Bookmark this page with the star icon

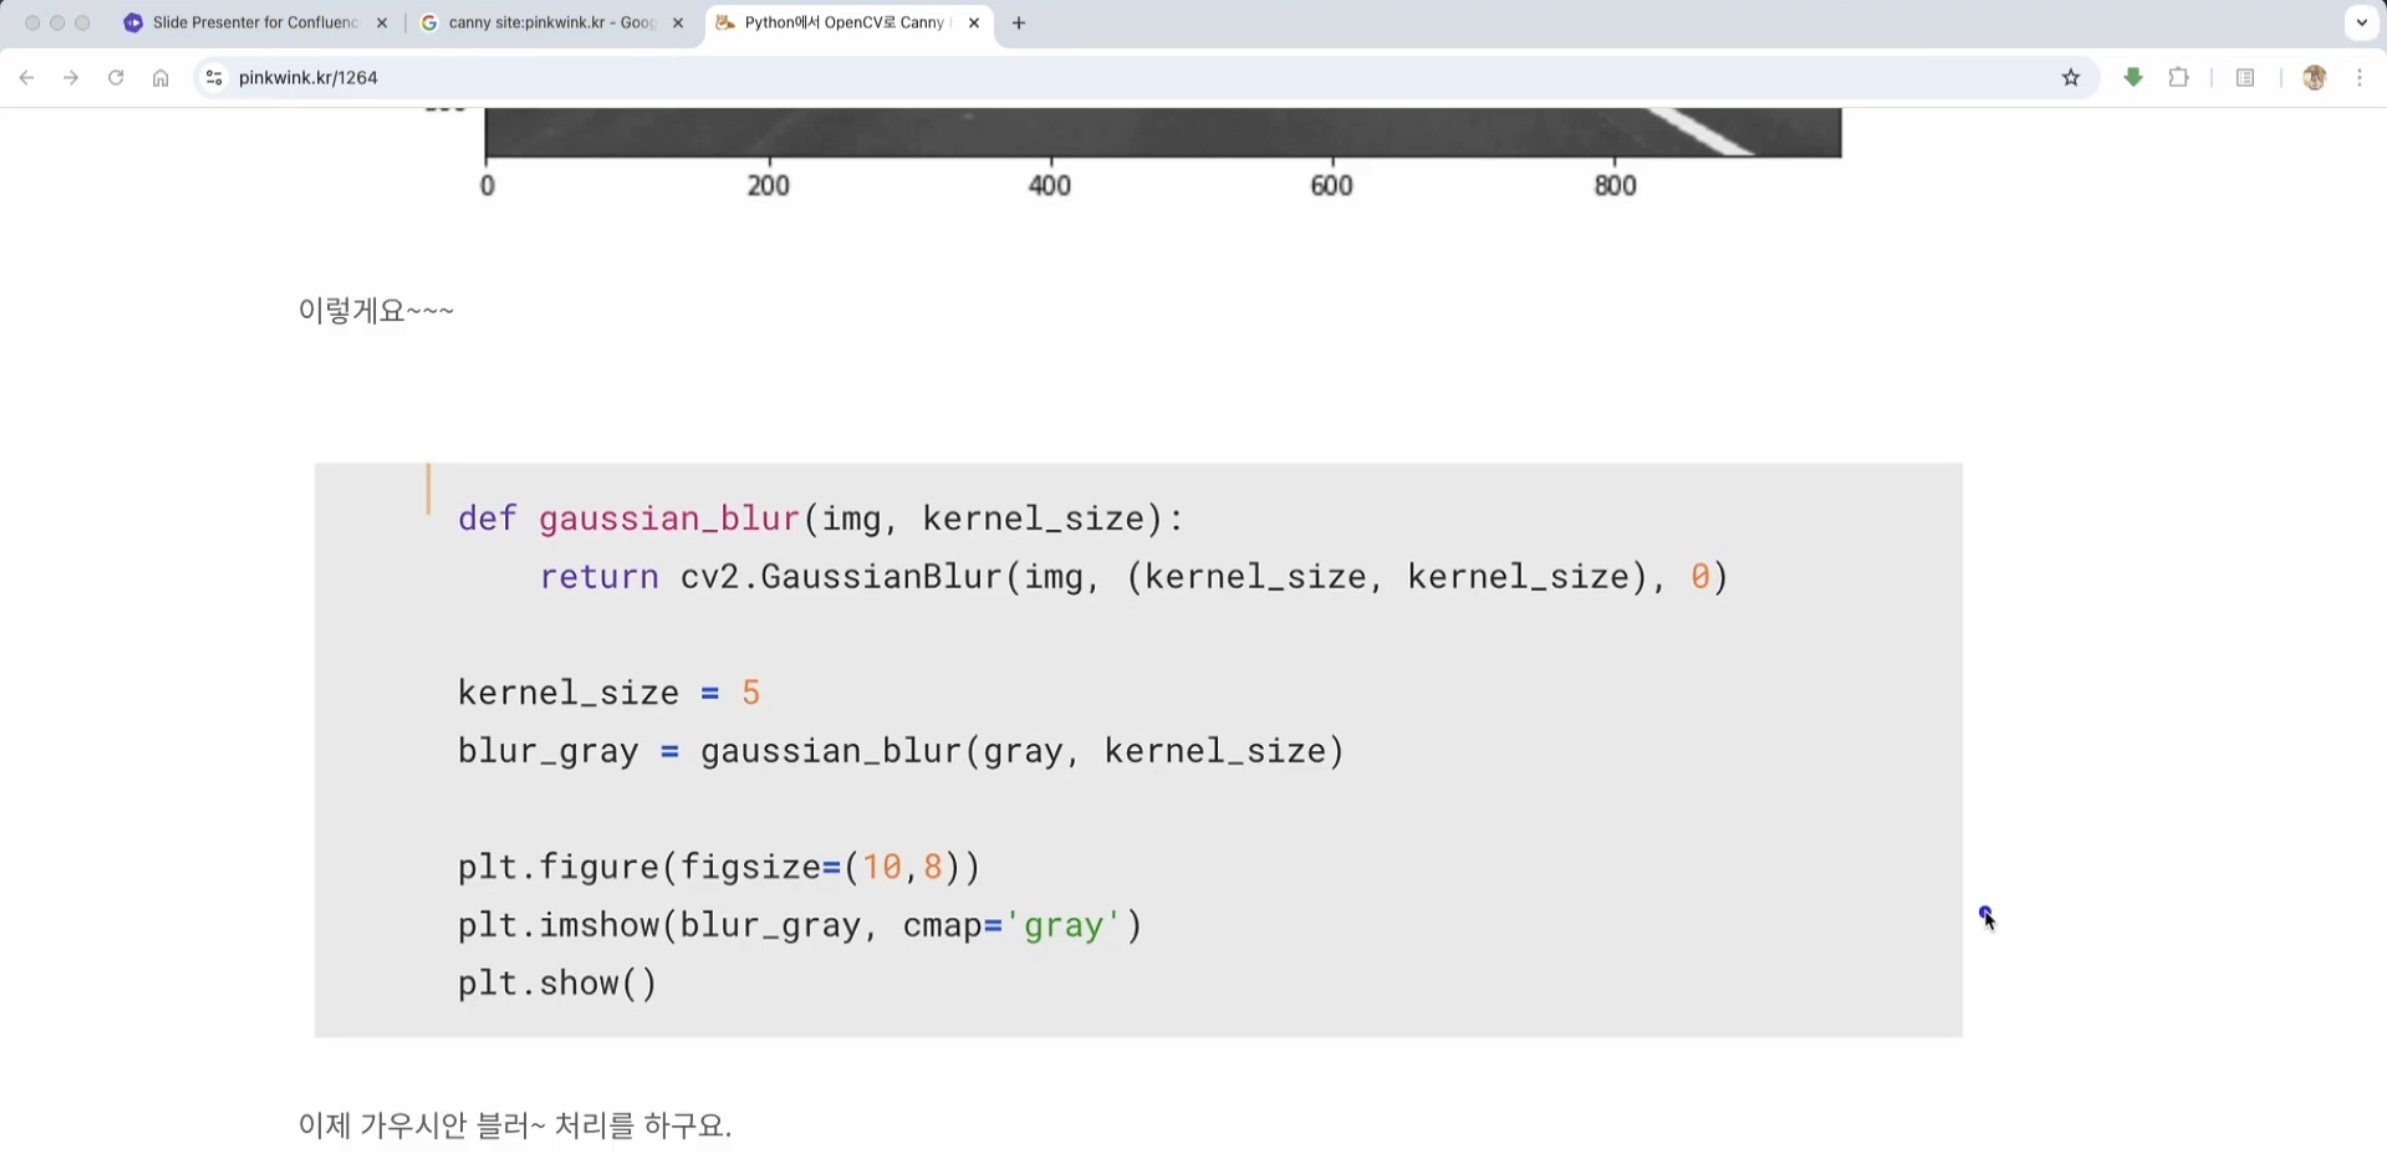(x=2070, y=77)
